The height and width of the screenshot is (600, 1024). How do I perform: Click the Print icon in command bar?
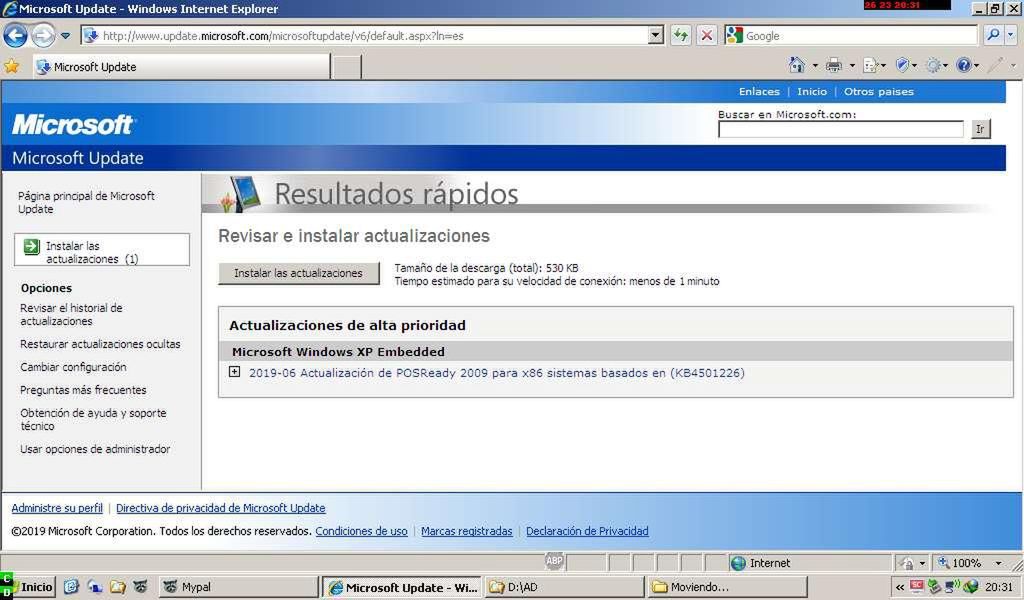coord(834,65)
